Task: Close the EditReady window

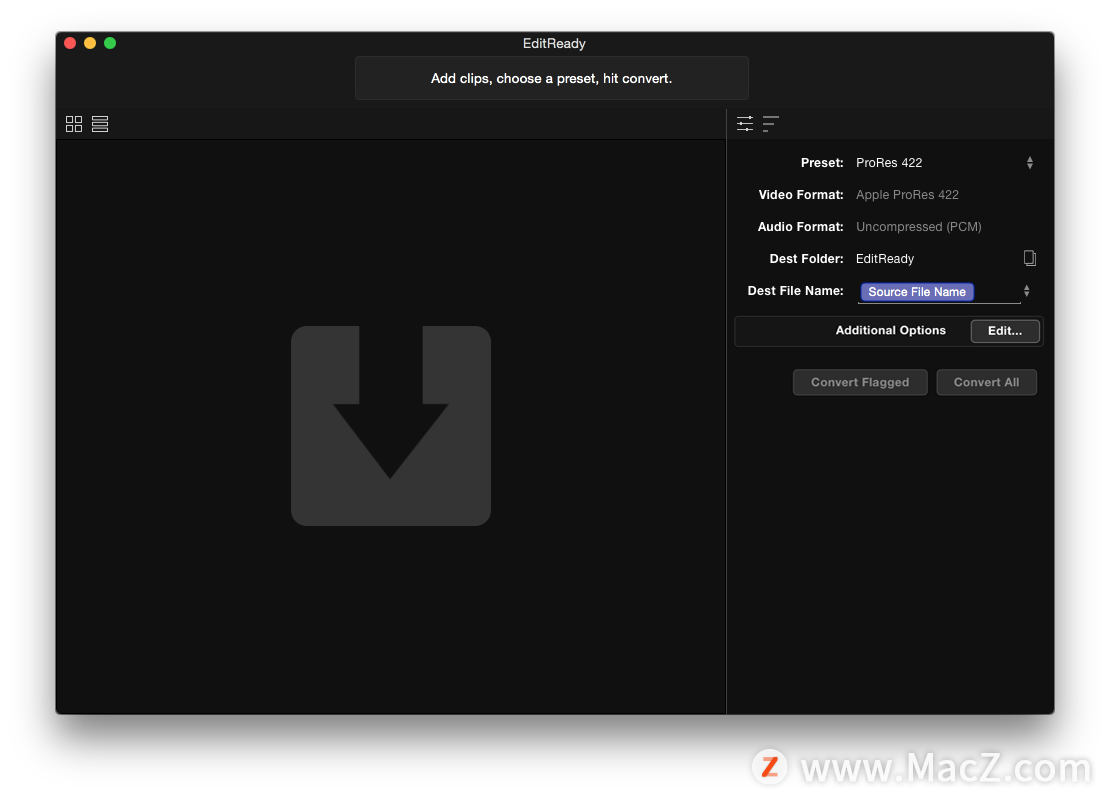Action: 70,43
